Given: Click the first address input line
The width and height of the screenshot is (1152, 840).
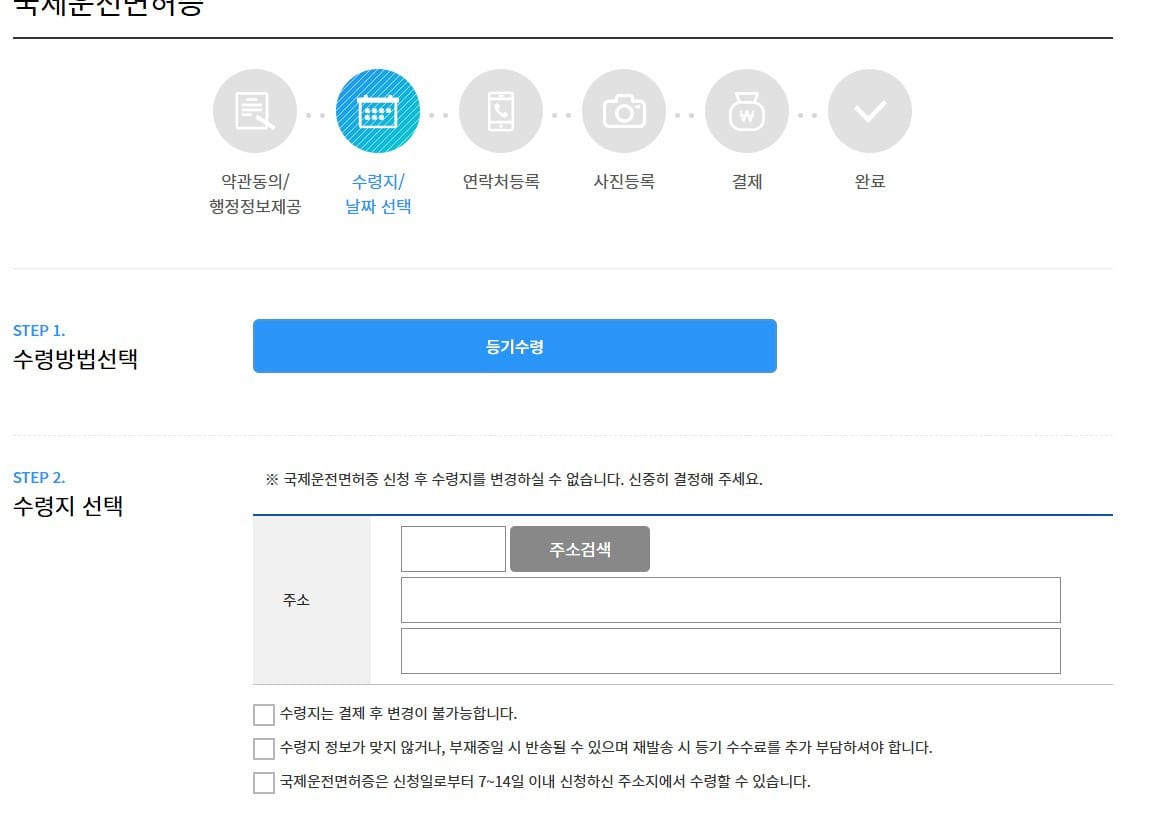Looking at the screenshot, I should point(730,599).
